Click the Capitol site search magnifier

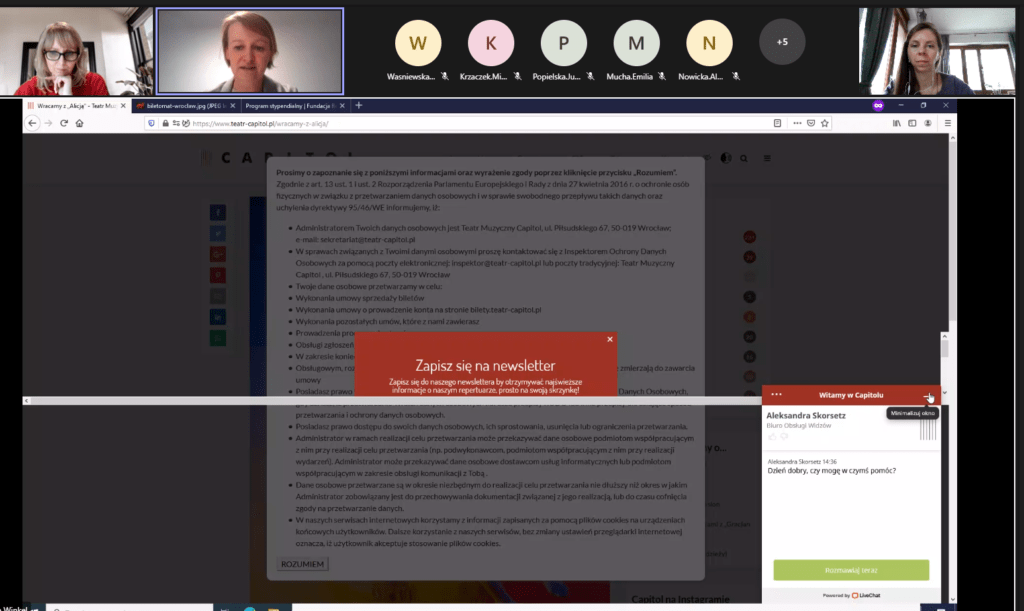744,158
